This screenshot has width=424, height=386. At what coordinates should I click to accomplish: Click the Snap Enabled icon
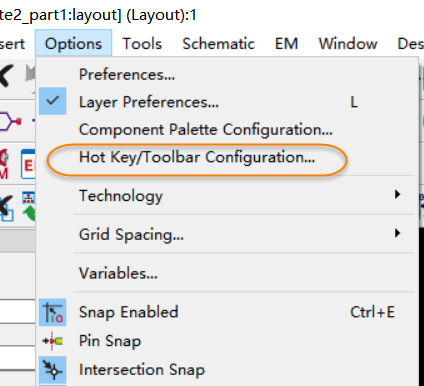(x=53, y=312)
